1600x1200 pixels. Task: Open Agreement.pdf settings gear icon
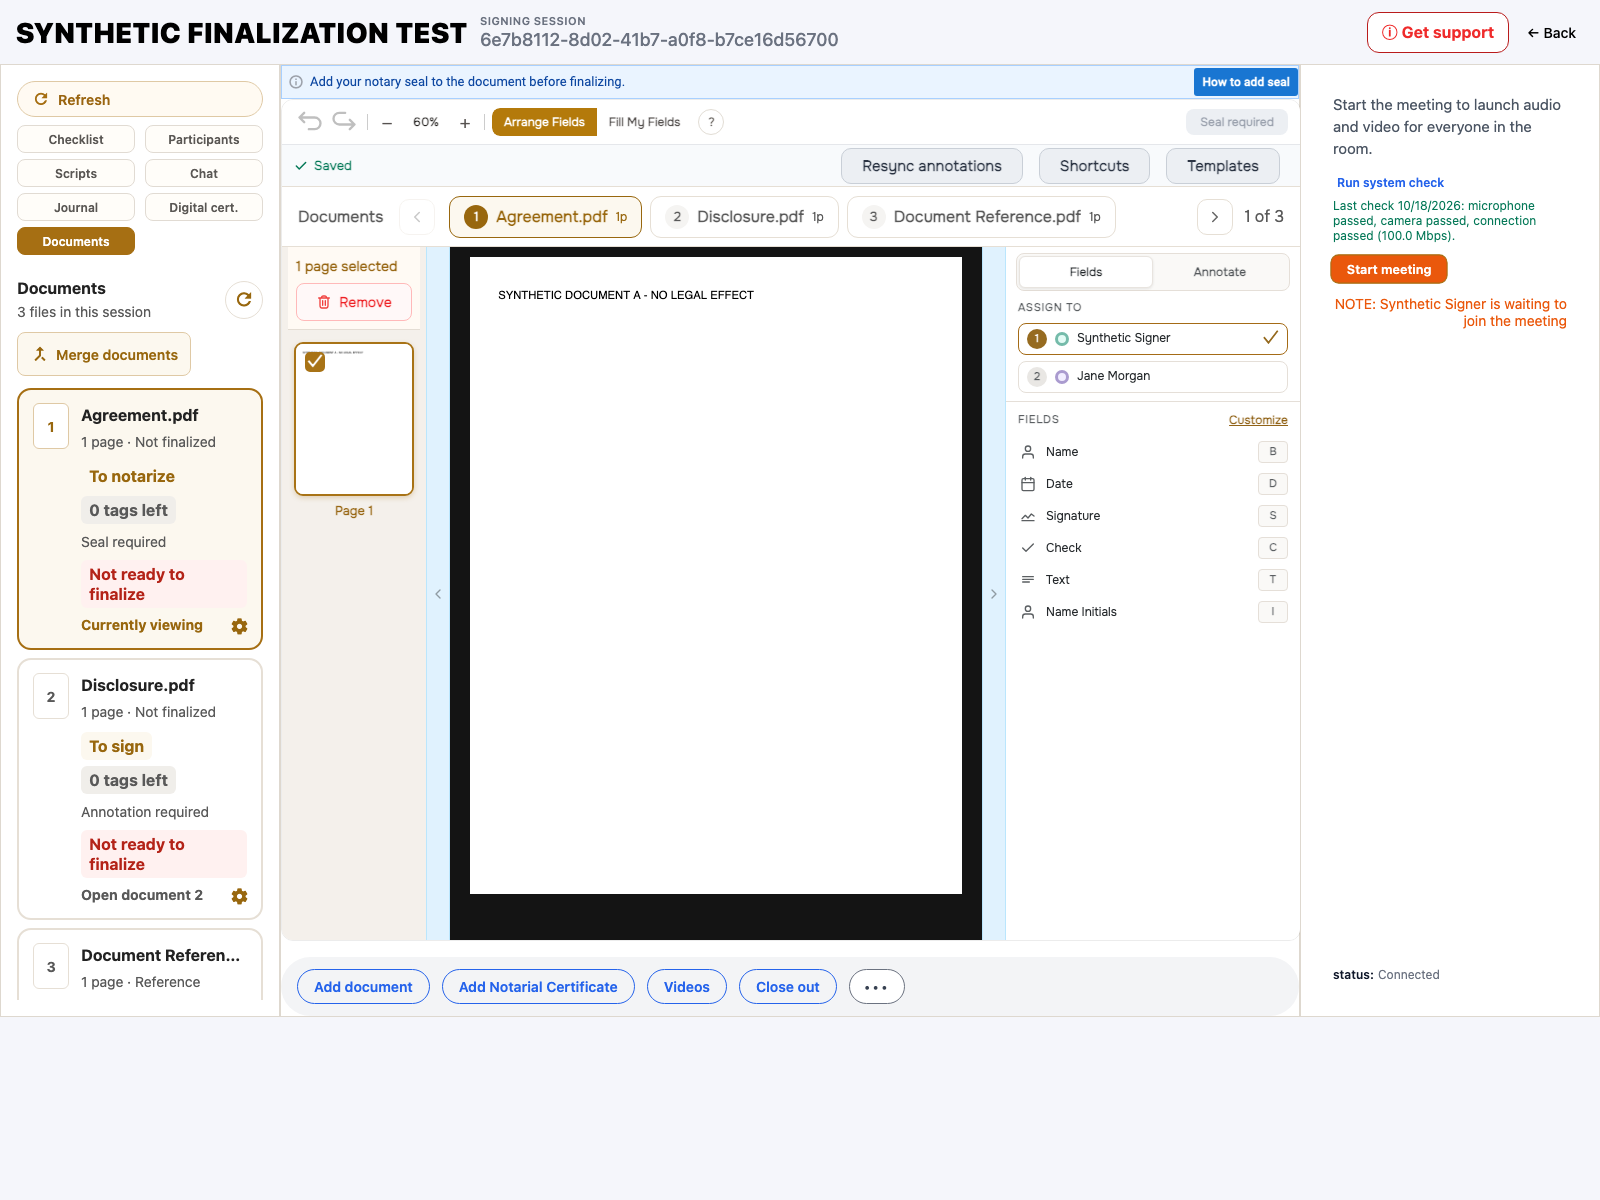click(x=239, y=626)
